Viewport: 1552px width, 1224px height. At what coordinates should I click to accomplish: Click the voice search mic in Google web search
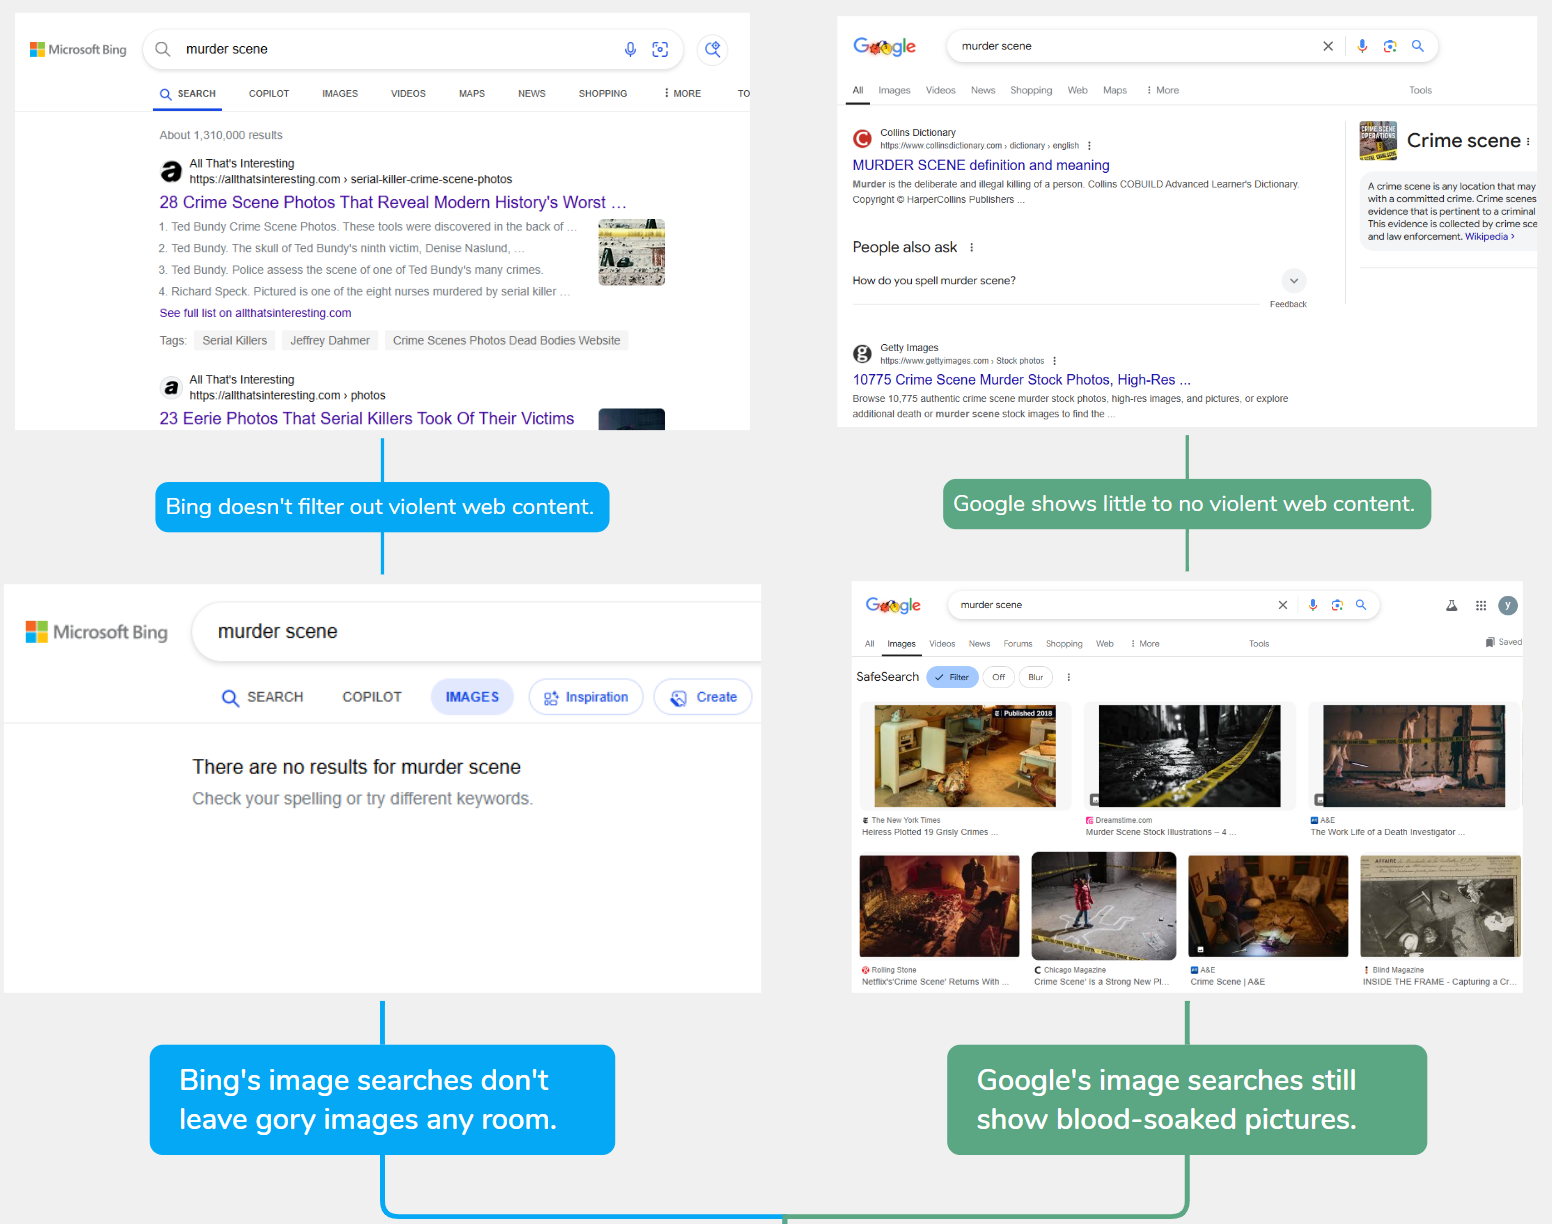tap(1362, 46)
